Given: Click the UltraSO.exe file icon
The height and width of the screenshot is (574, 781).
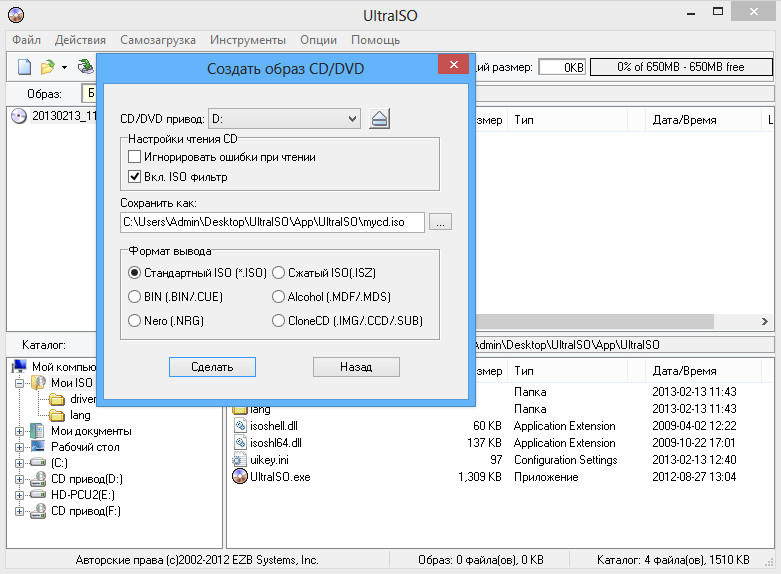Looking at the screenshot, I should click(240, 477).
